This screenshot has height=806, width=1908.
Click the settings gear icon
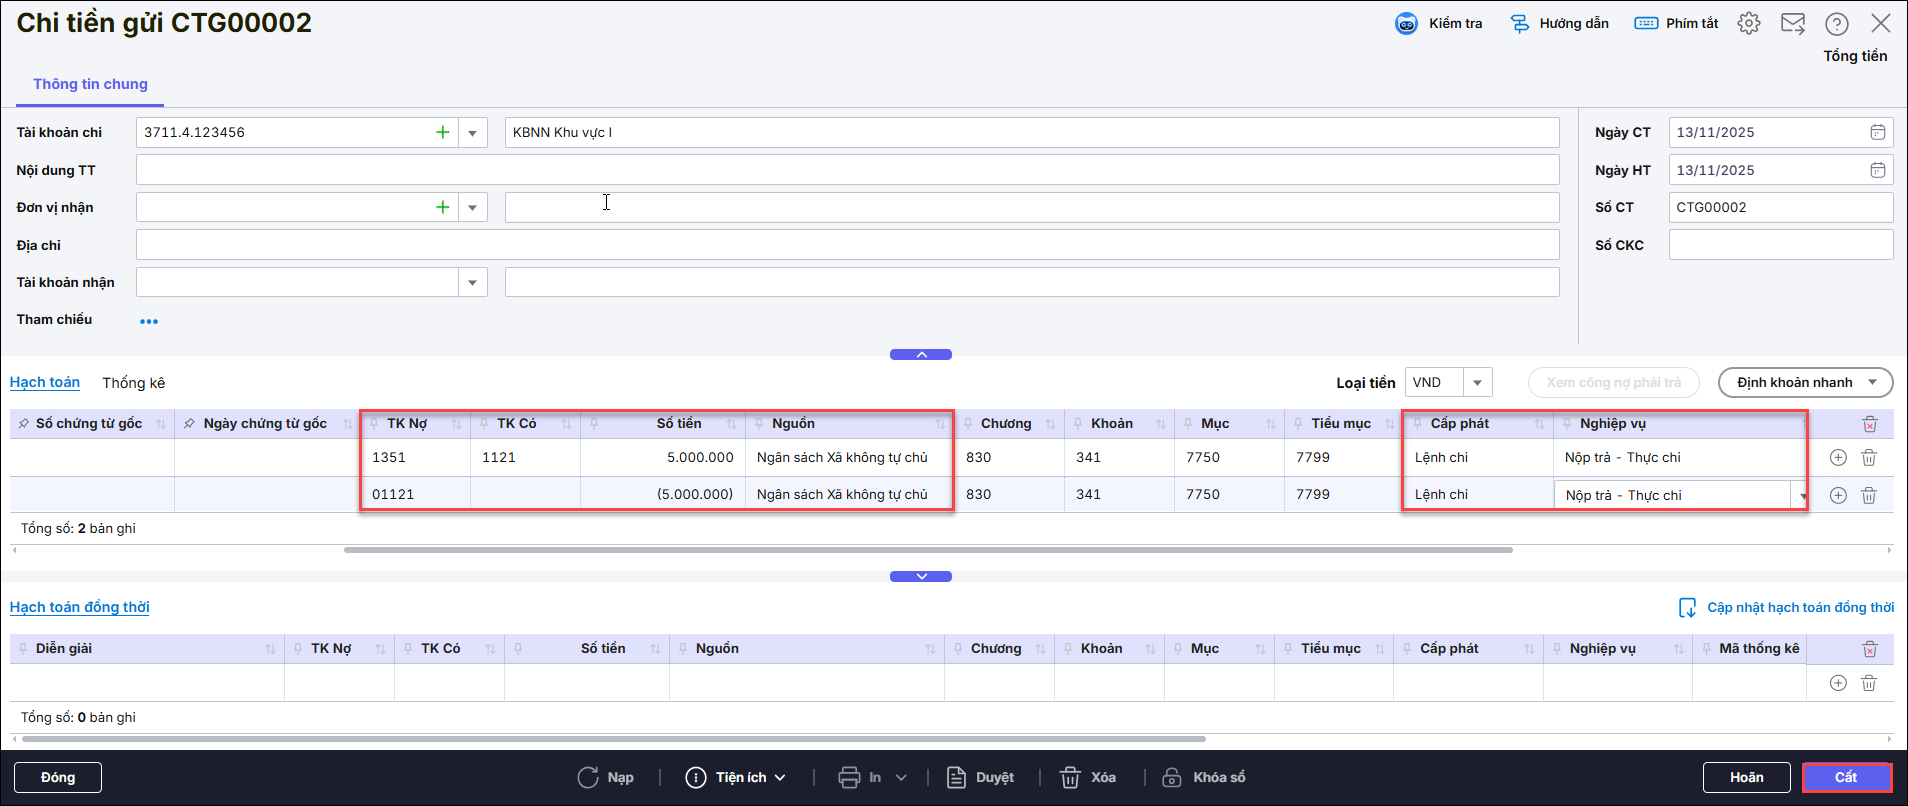(1748, 23)
